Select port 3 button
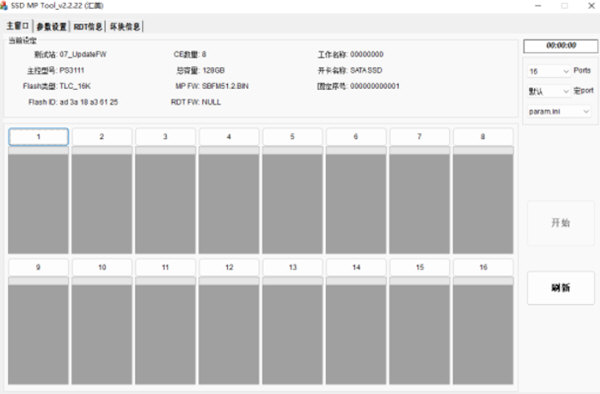The height and width of the screenshot is (394, 600). [165, 137]
